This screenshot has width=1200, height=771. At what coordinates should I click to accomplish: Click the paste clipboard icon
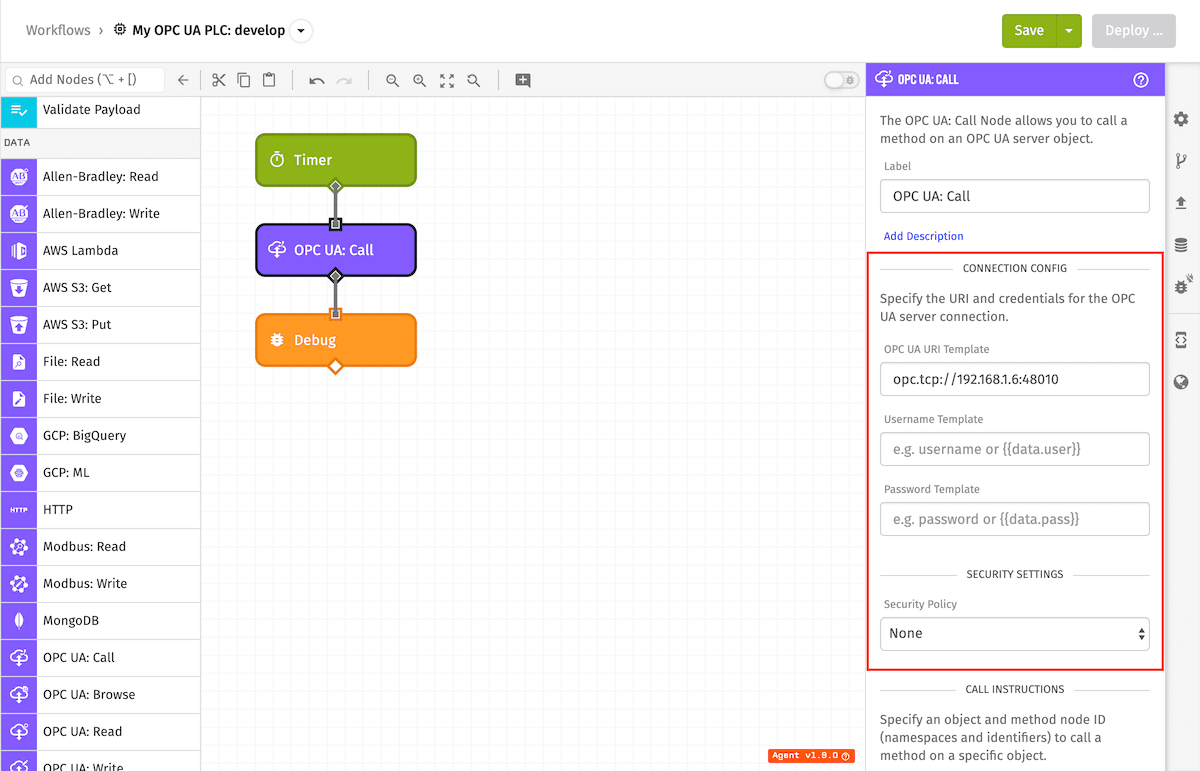[269, 80]
